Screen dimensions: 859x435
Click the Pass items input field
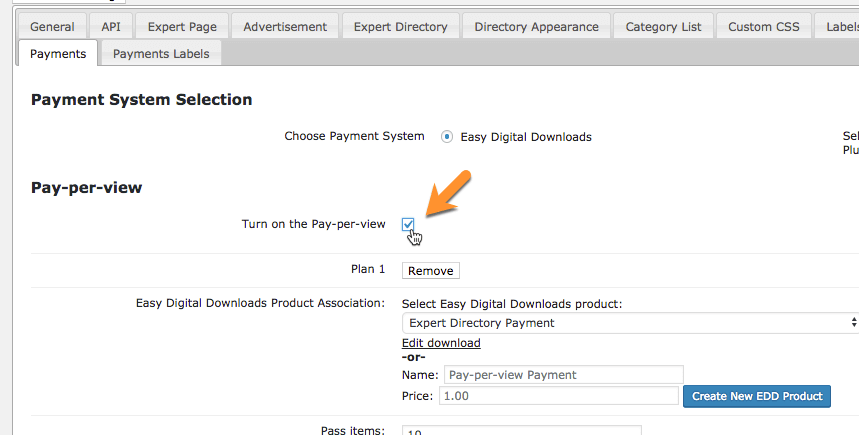tap(521, 430)
